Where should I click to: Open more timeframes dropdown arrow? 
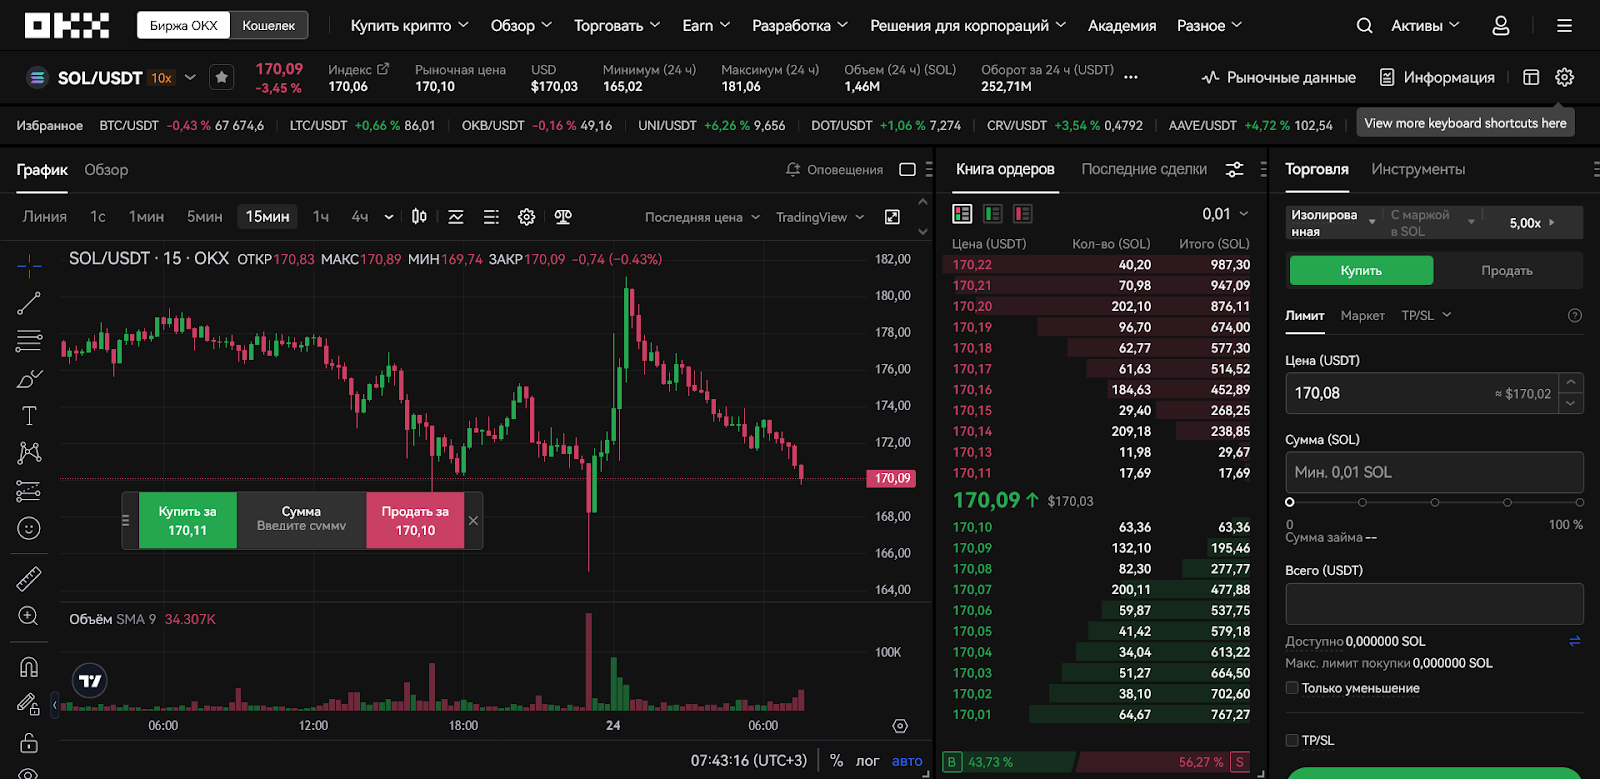point(389,217)
